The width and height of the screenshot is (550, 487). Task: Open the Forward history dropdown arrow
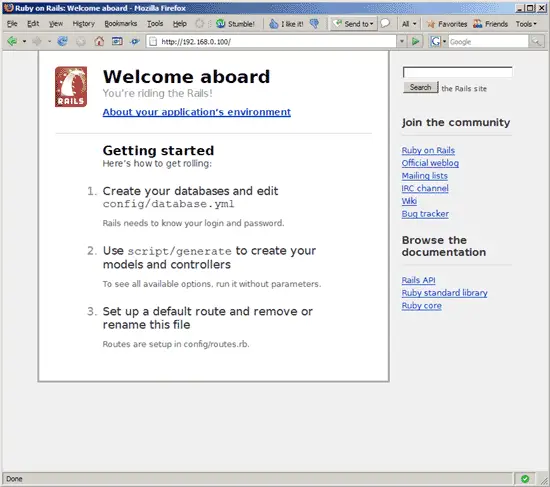tap(49, 41)
